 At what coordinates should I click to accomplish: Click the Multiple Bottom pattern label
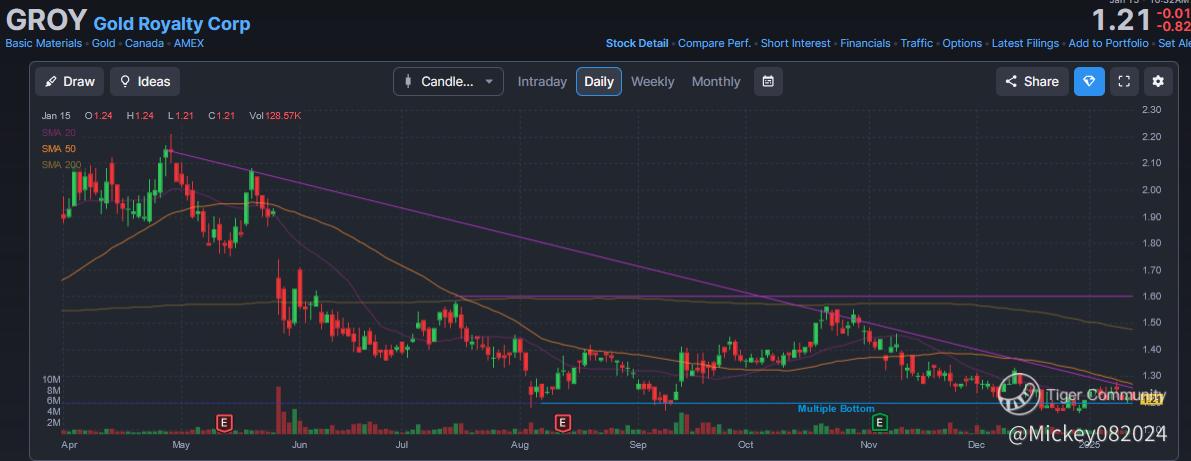[836, 409]
